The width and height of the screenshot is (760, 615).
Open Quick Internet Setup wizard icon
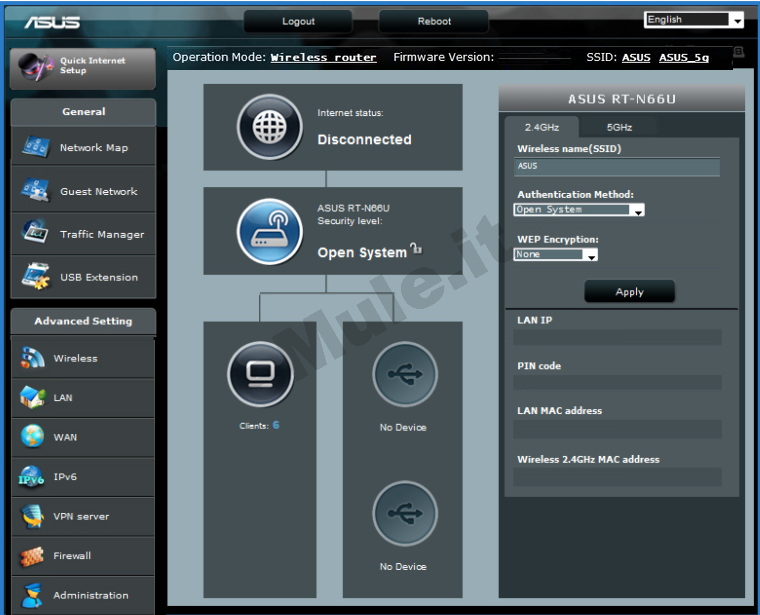(35, 66)
